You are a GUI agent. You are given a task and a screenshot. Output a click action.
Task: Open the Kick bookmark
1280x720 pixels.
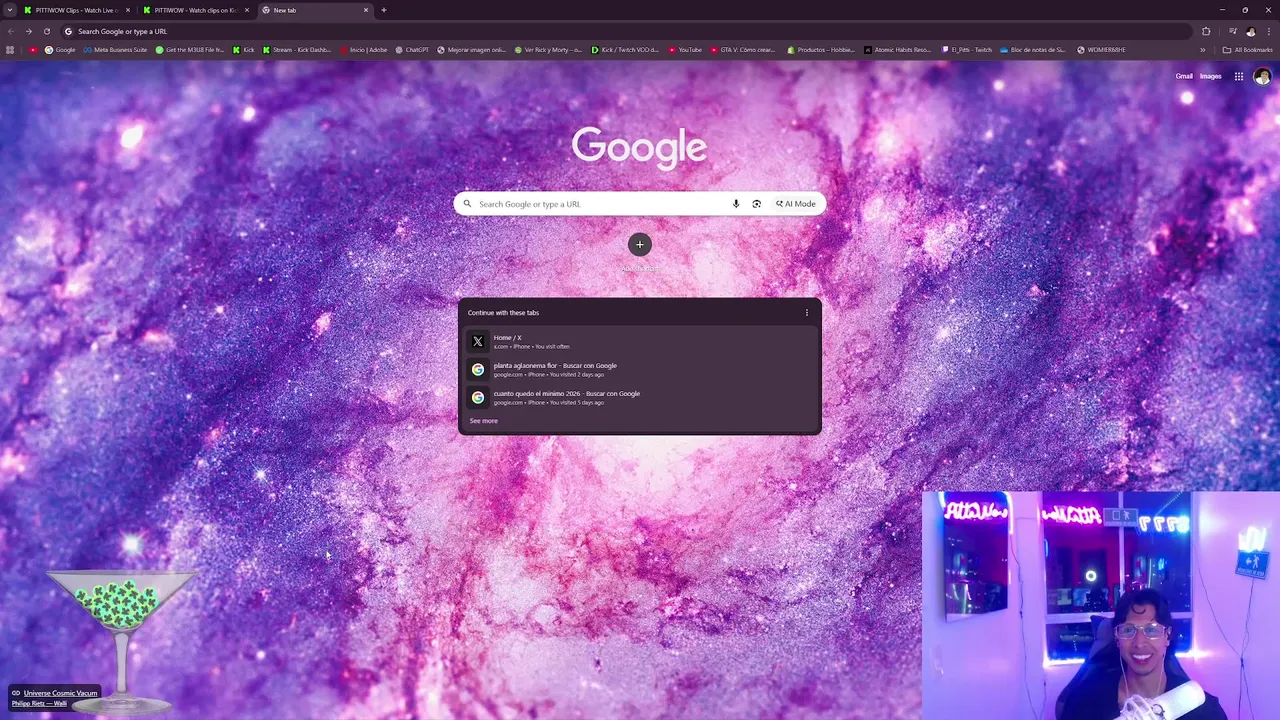(244, 50)
